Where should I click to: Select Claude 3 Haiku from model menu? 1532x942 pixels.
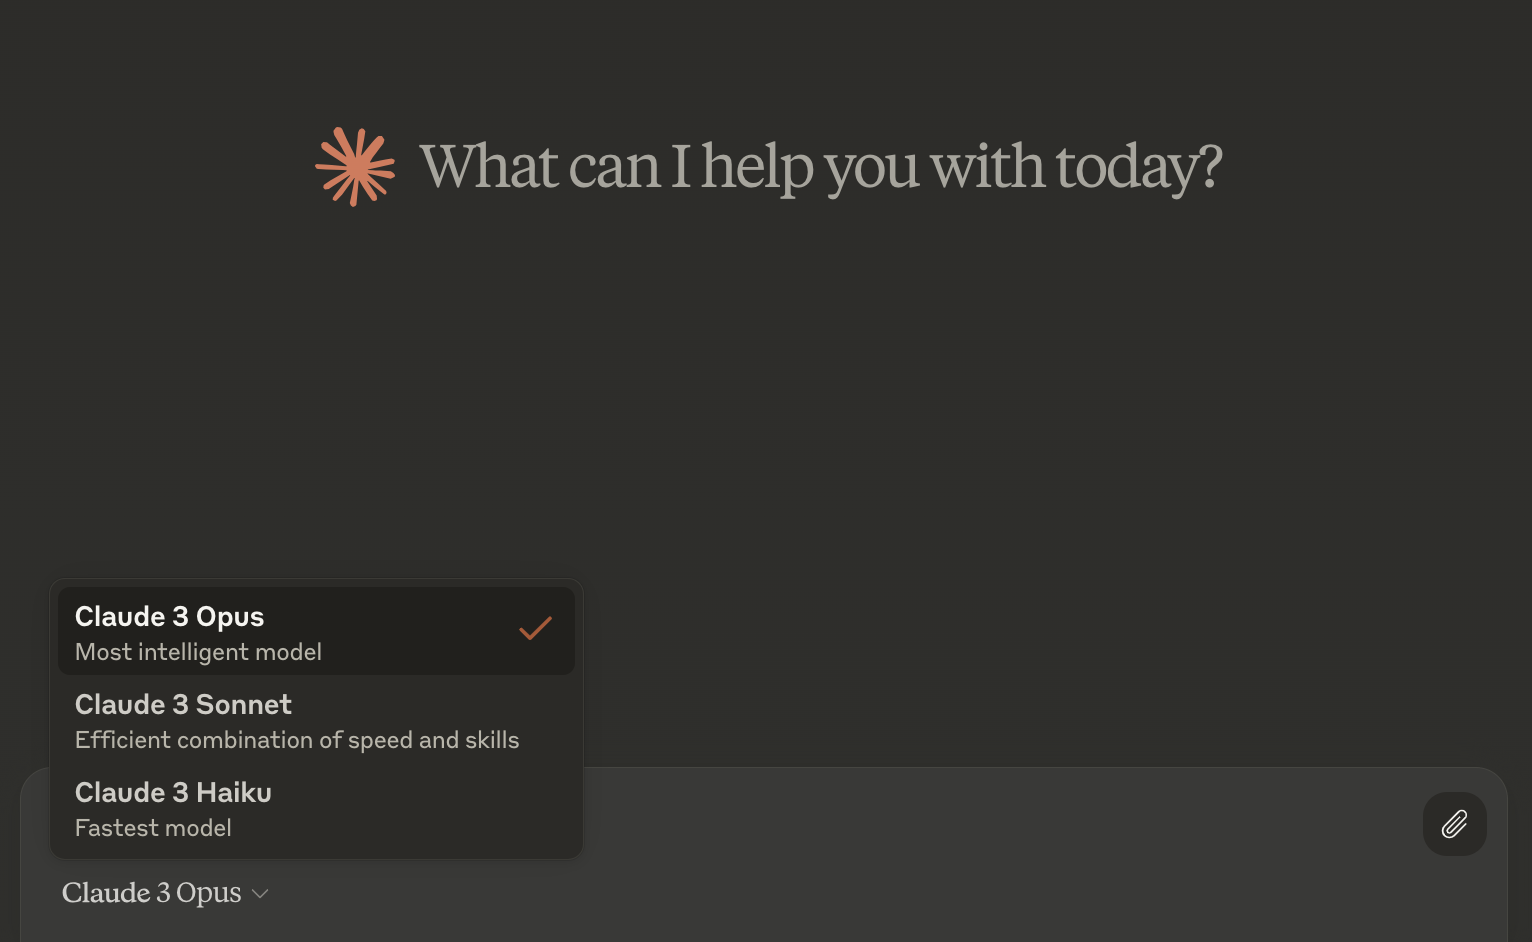click(x=316, y=809)
